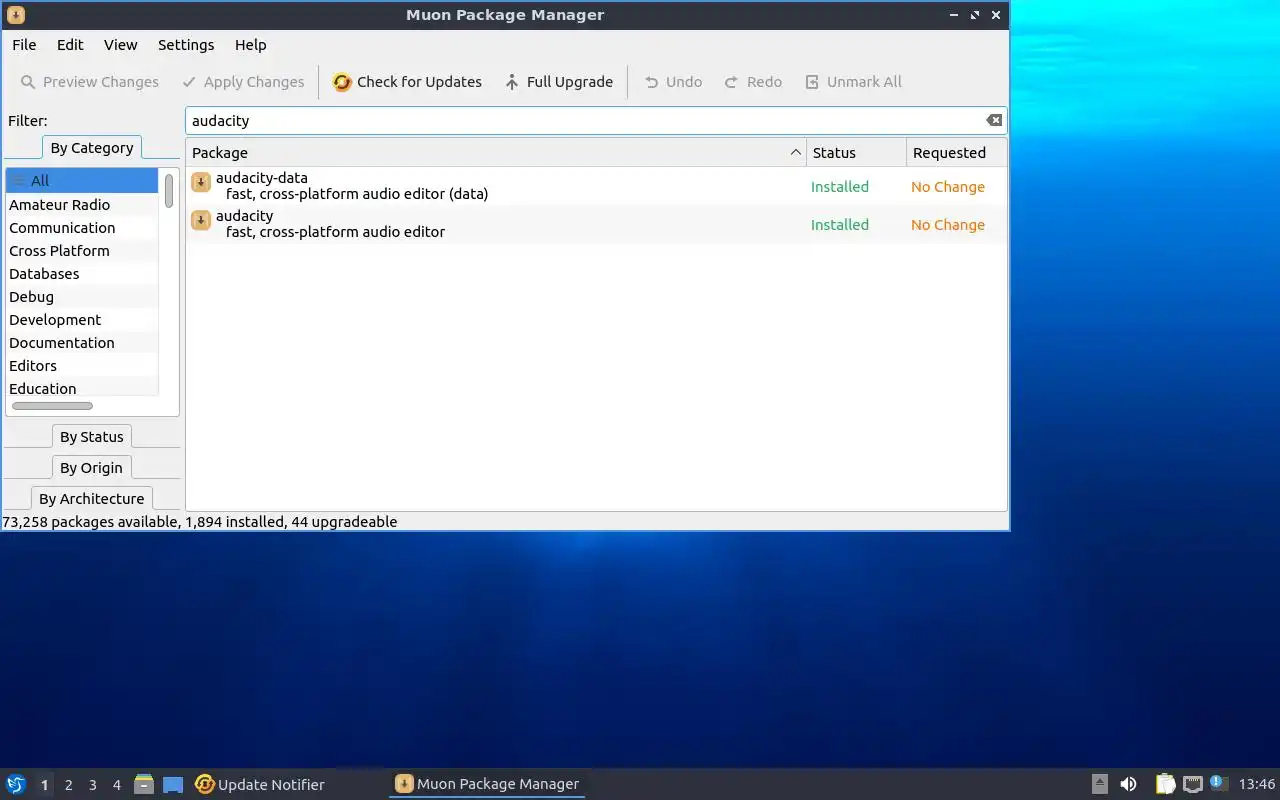
Task: Click No Change for audacity-data
Action: point(948,187)
